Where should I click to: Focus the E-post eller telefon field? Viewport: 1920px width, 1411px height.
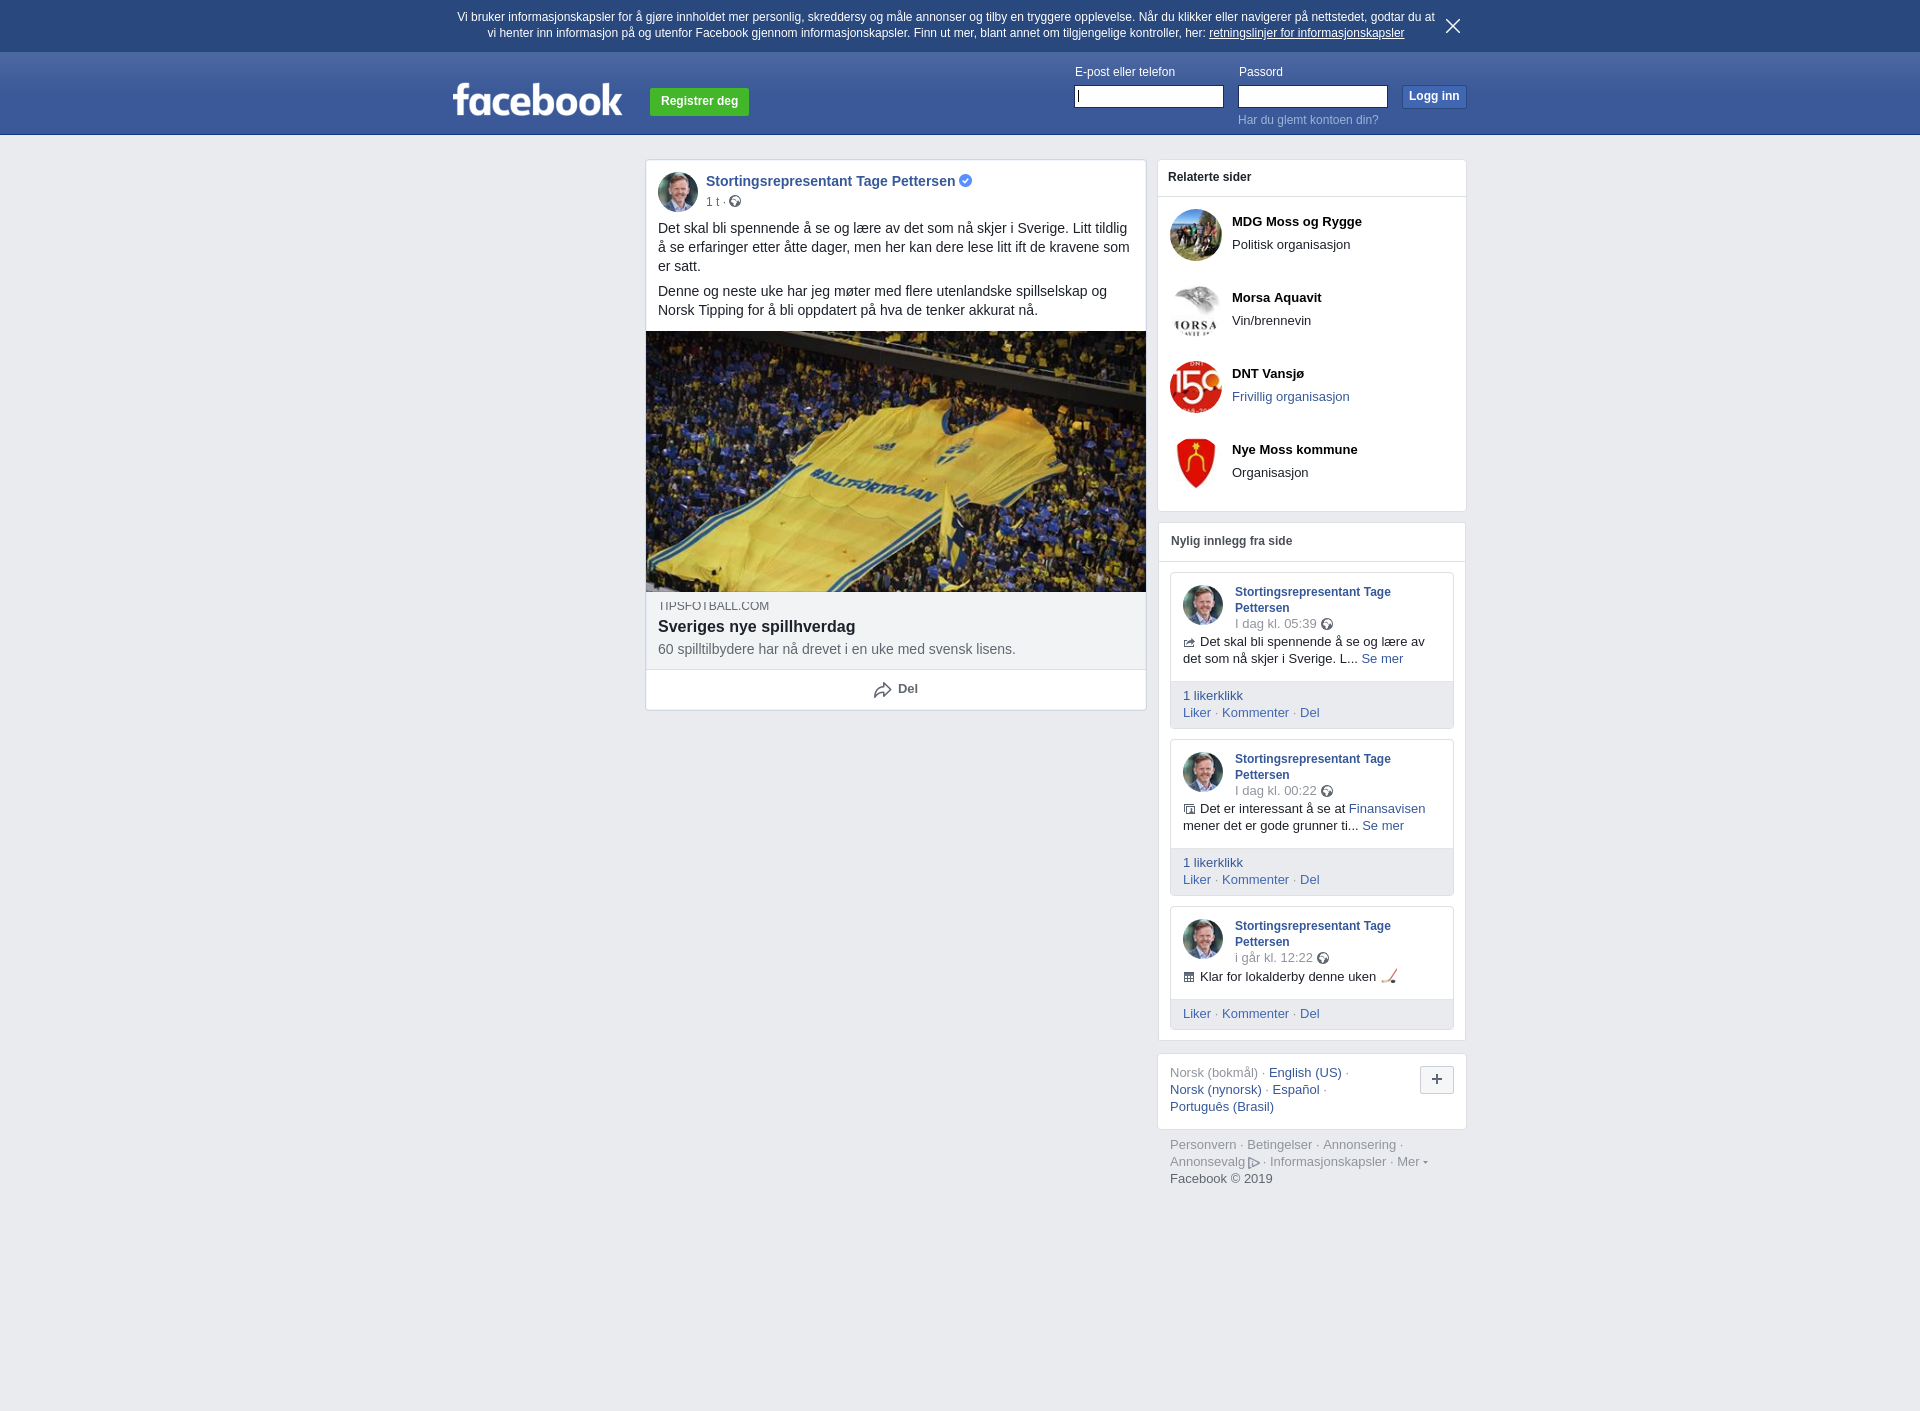pos(1149,97)
